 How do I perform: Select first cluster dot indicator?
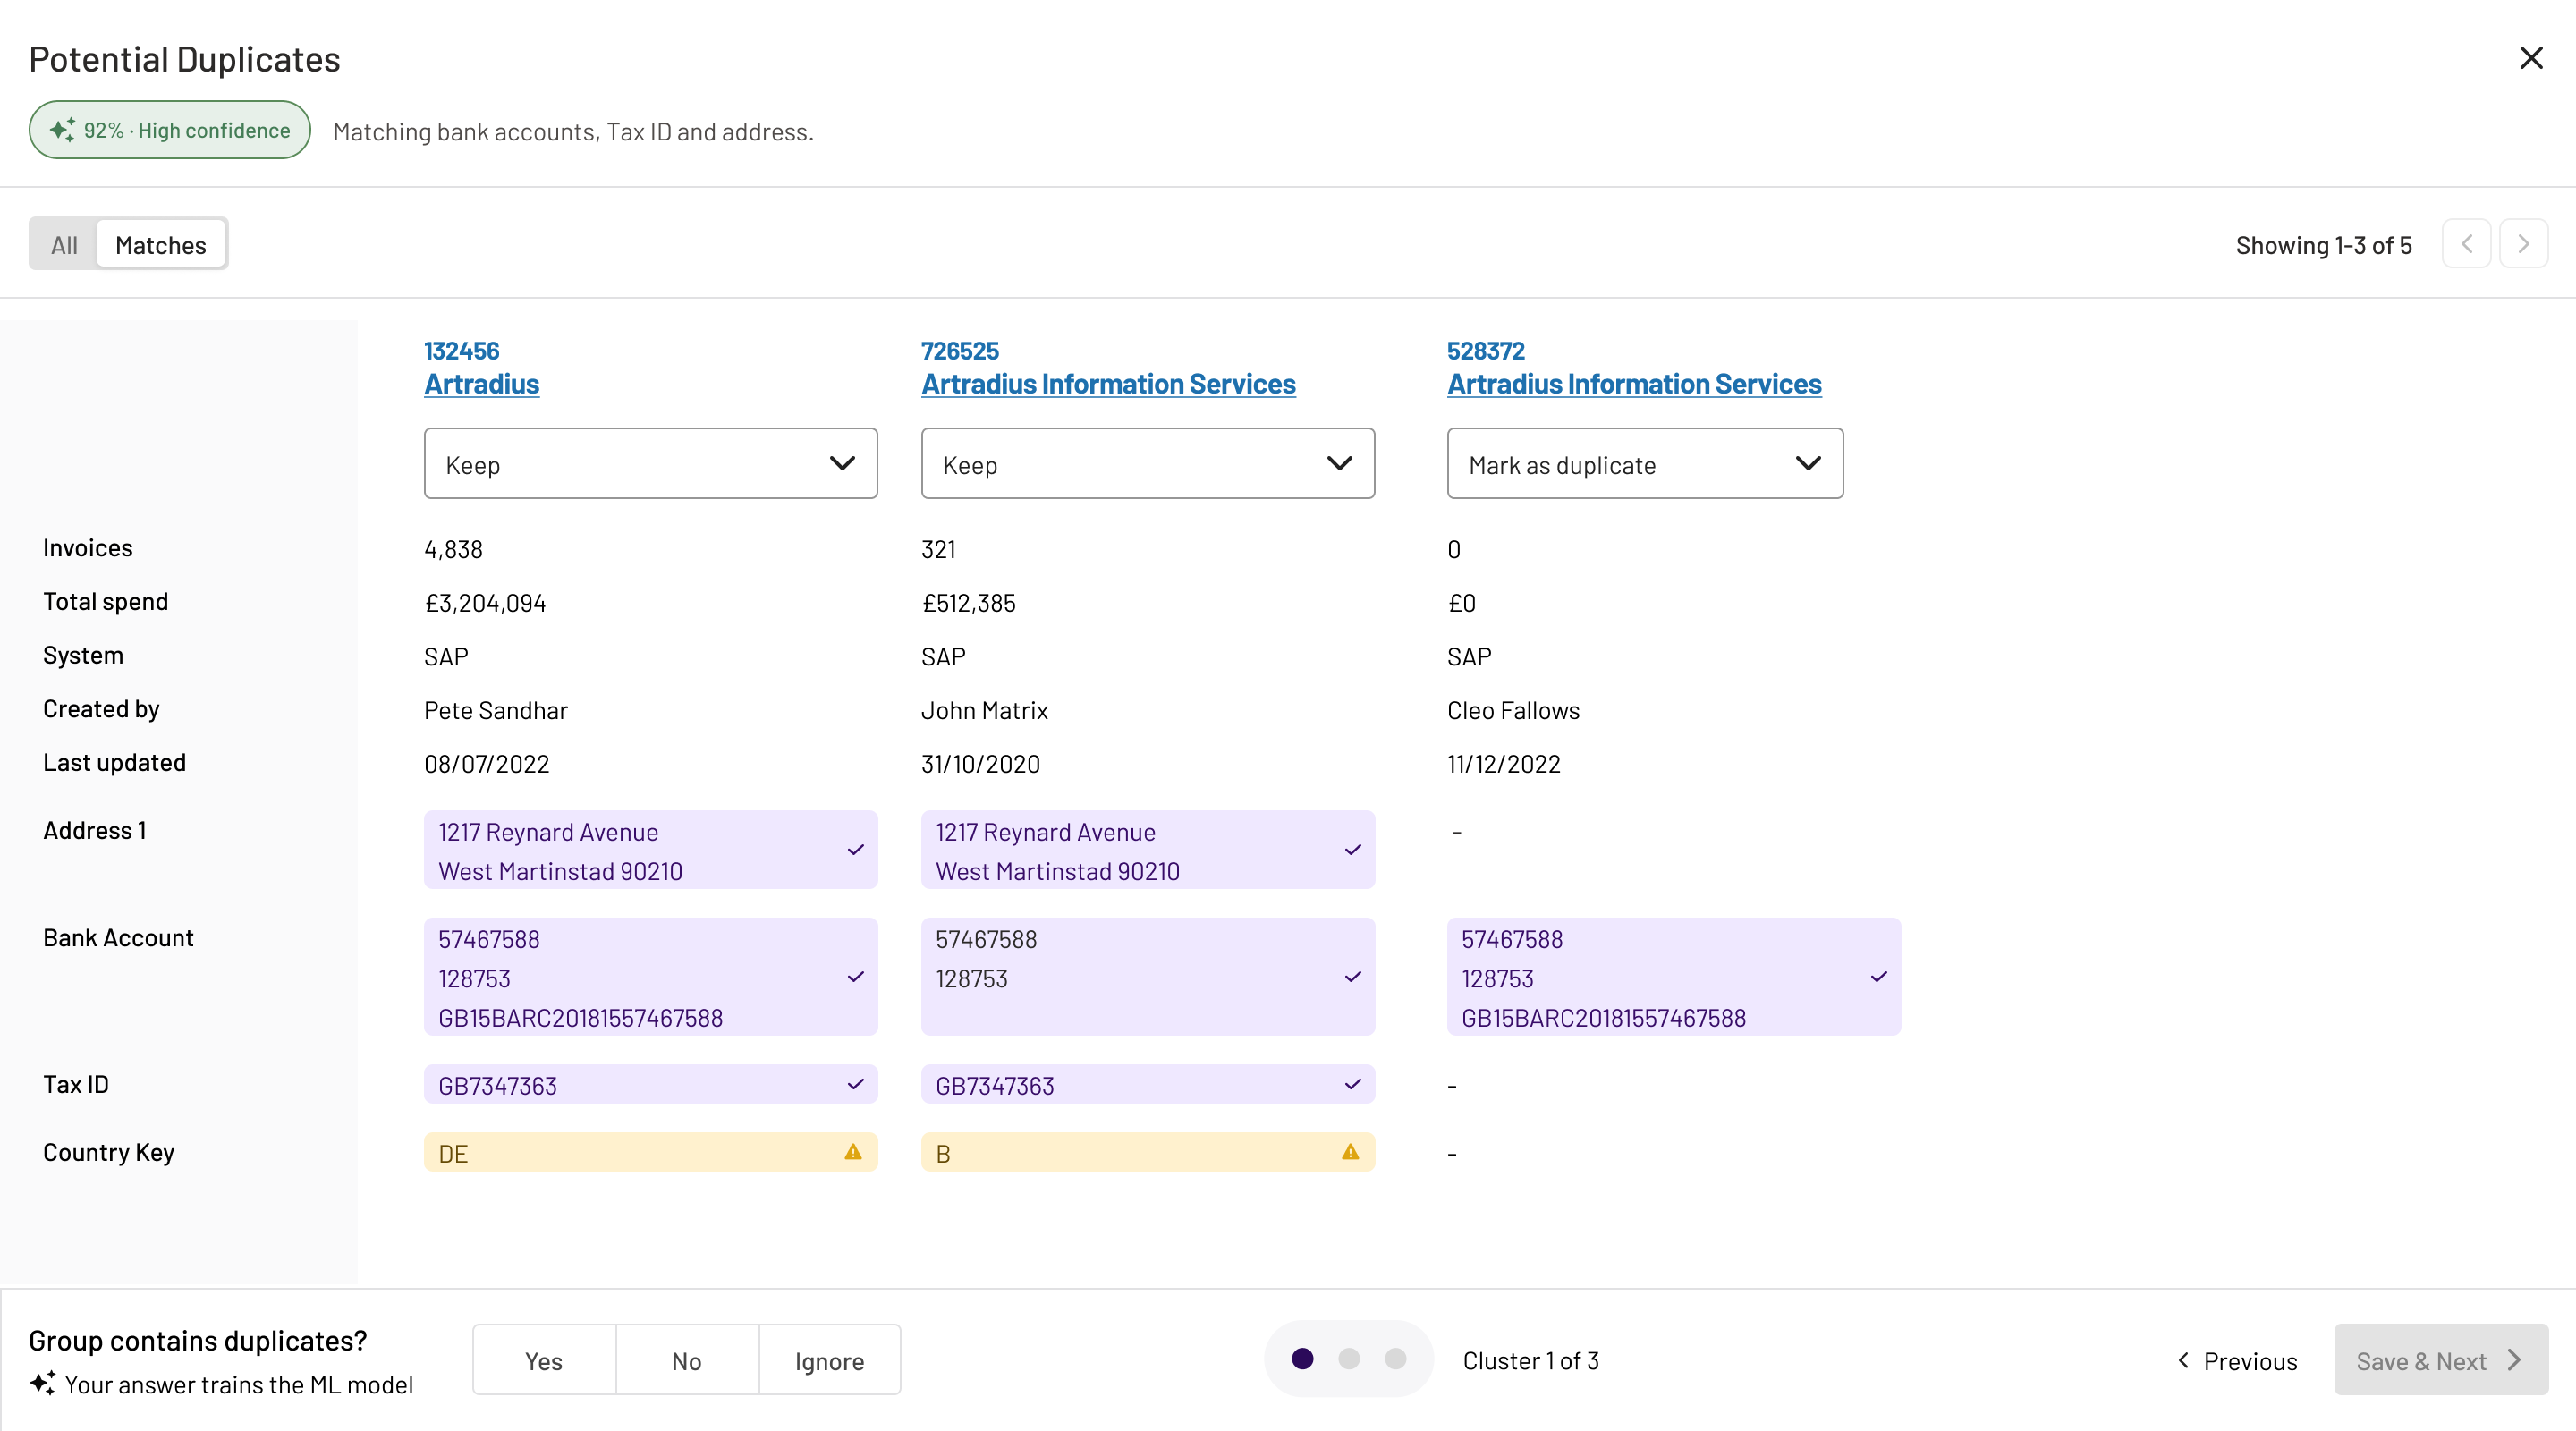pos(1302,1359)
